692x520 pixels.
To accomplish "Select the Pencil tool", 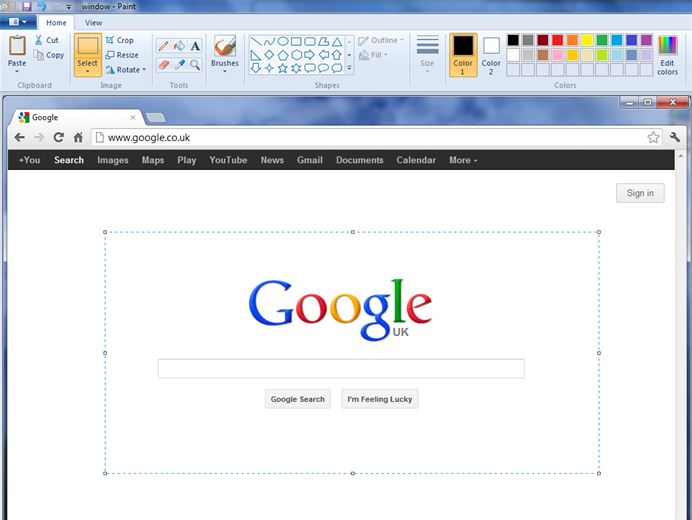I will point(163,46).
